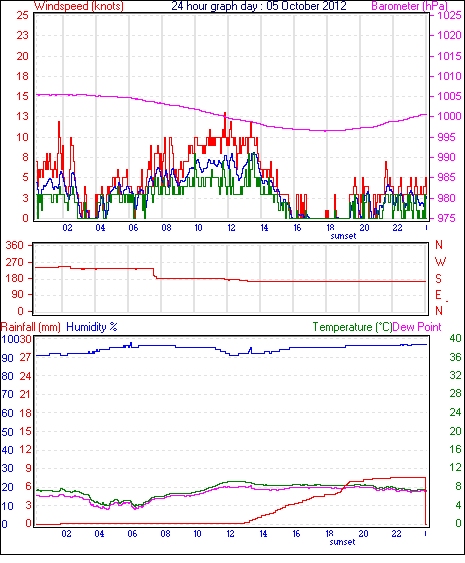The width and height of the screenshot is (465, 563).
Task: Click the 90 humidity axis value
Action: [7, 358]
